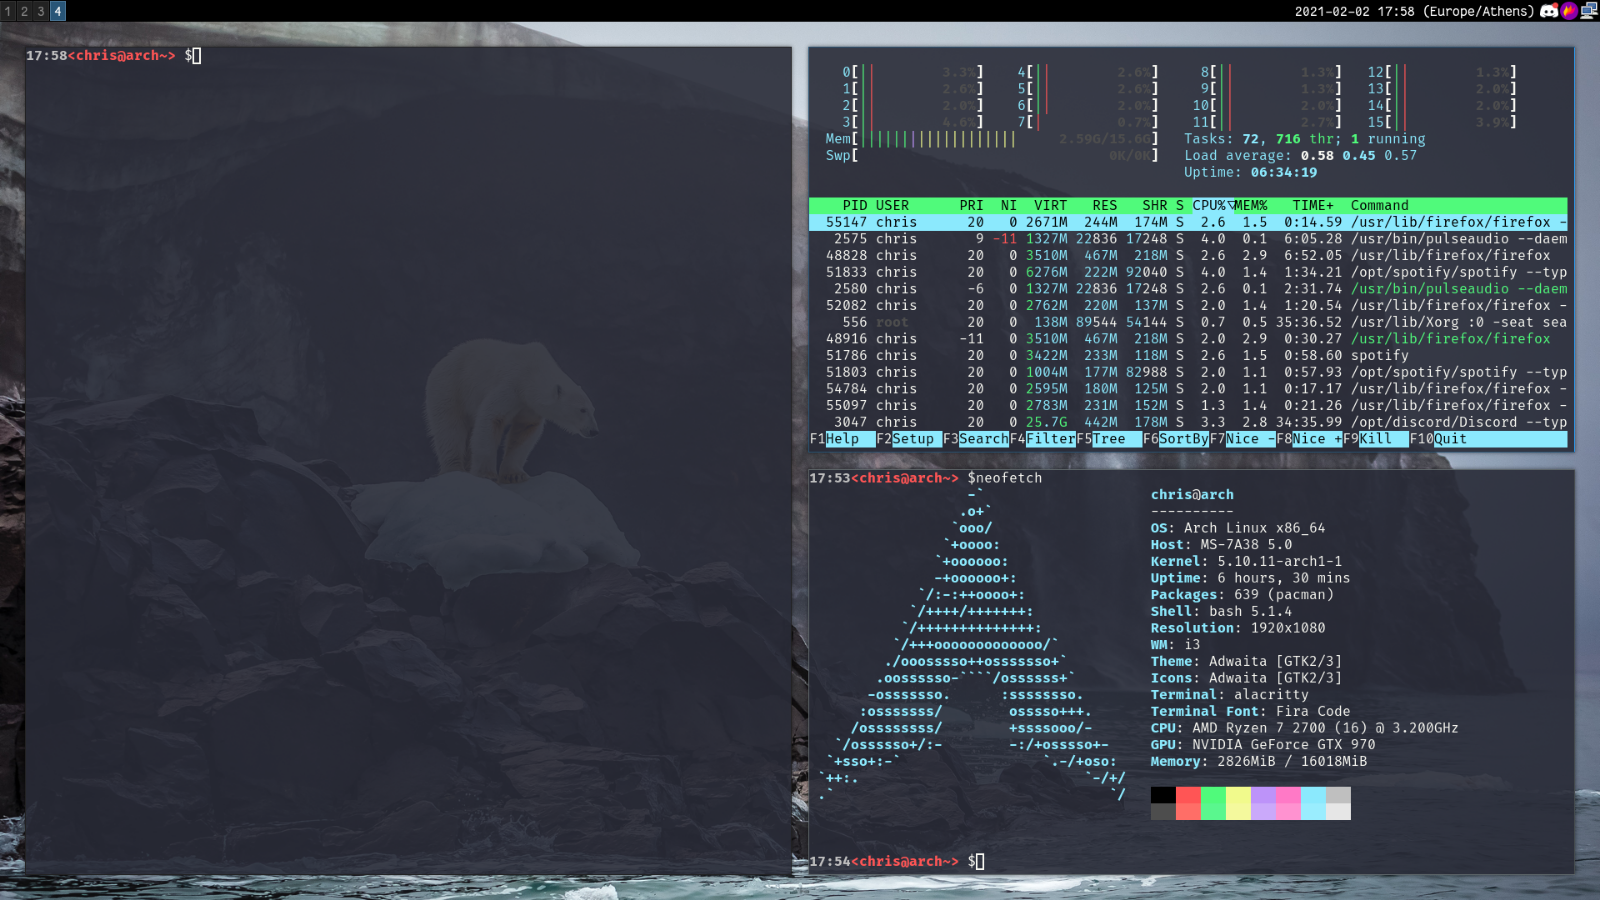The height and width of the screenshot is (900, 1600).
Task: Sort htop by SHR column header
Action: click(x=1155, y=205)
